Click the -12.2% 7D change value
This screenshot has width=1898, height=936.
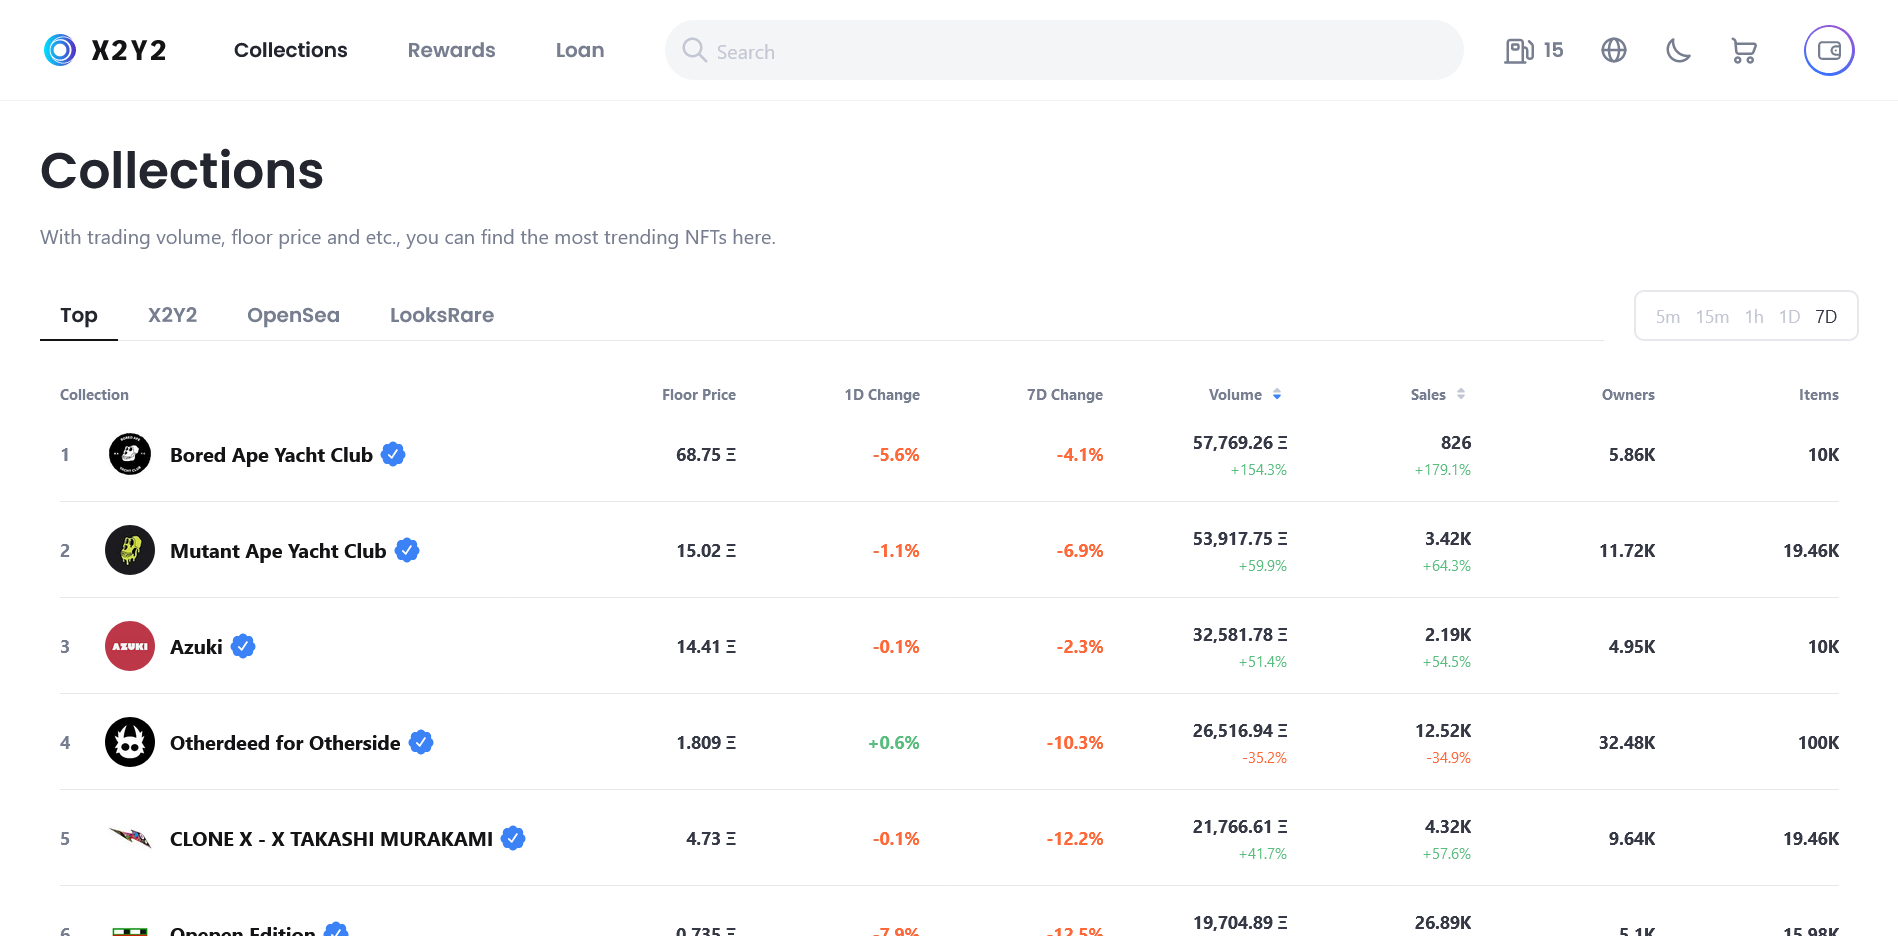coord(1075,839)
